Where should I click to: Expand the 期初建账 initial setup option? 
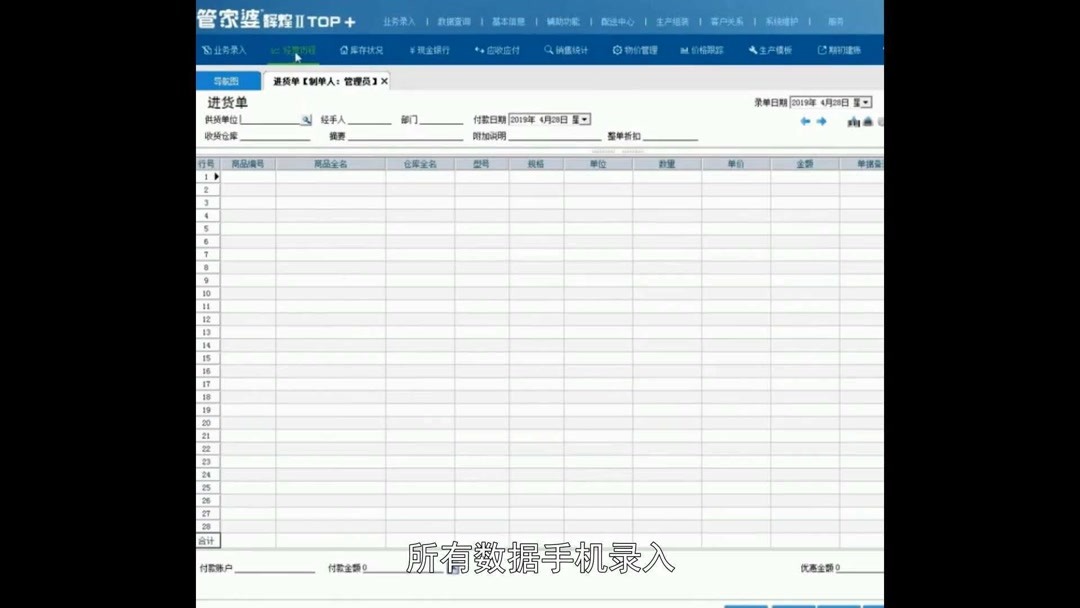(x=842, y=48)
